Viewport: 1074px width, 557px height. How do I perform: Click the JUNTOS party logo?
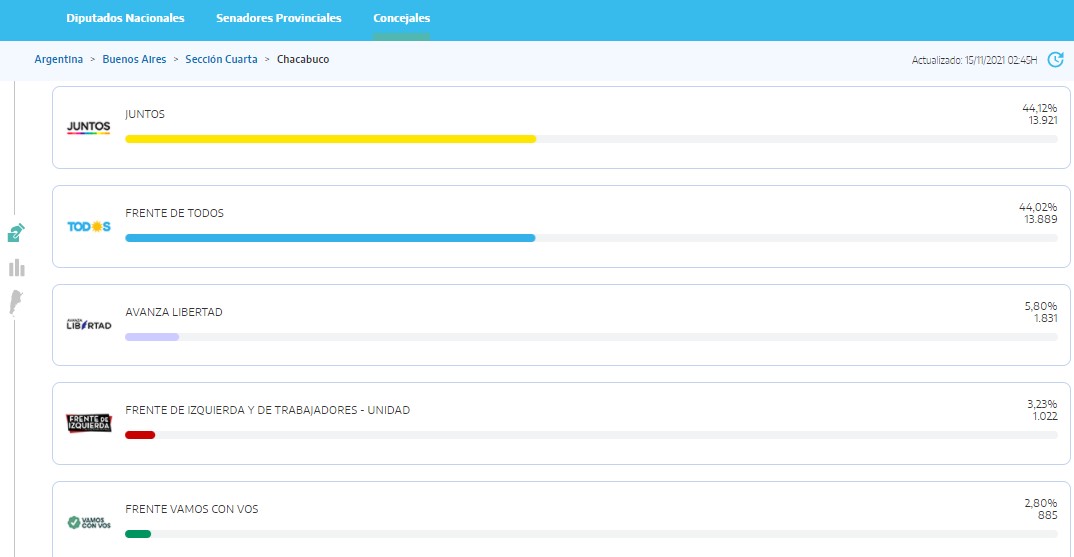(88, 127)
